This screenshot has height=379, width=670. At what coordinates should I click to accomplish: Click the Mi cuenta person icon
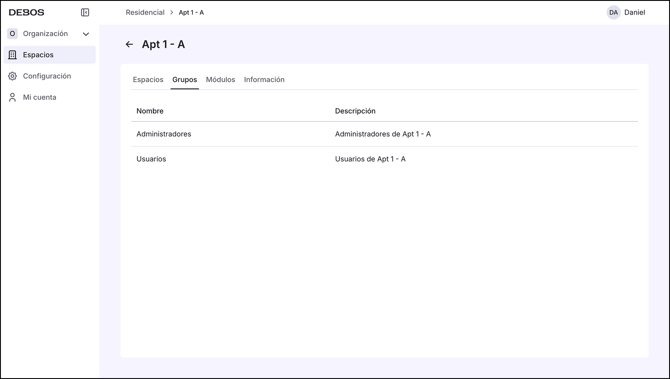pos(12,97)
